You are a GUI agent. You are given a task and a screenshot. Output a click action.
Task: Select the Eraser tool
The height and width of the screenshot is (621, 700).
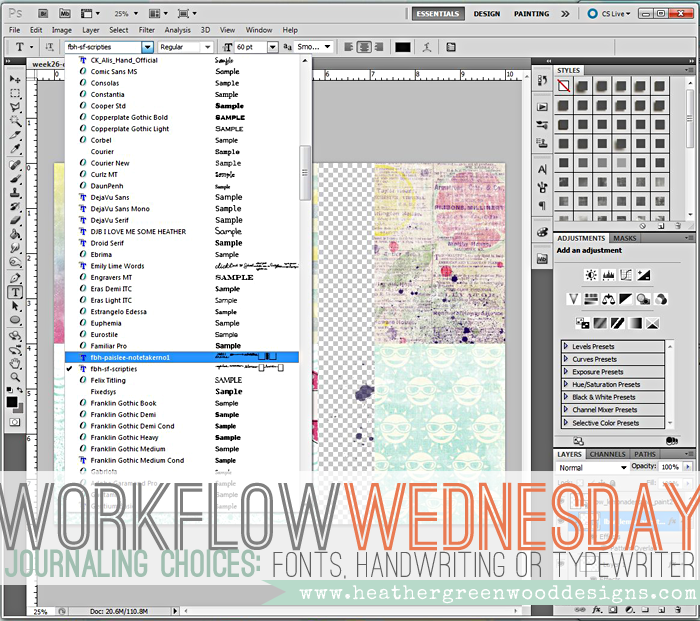(15, 221)
